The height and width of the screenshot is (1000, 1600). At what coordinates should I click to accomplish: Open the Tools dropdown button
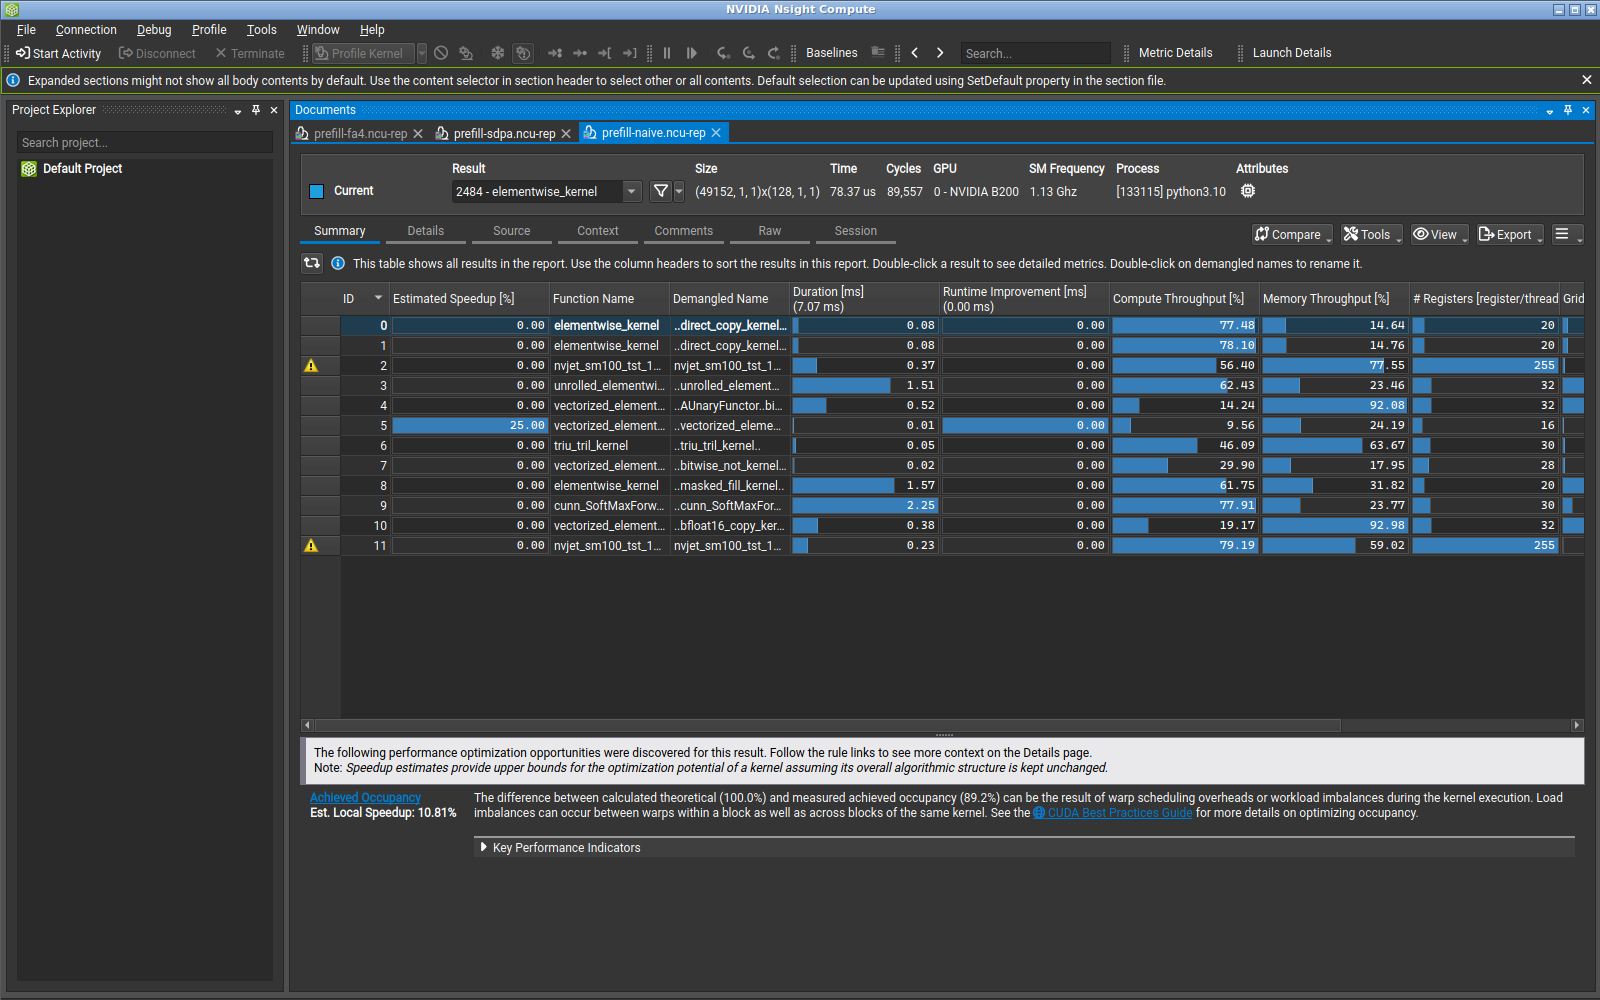(1372, 234)
